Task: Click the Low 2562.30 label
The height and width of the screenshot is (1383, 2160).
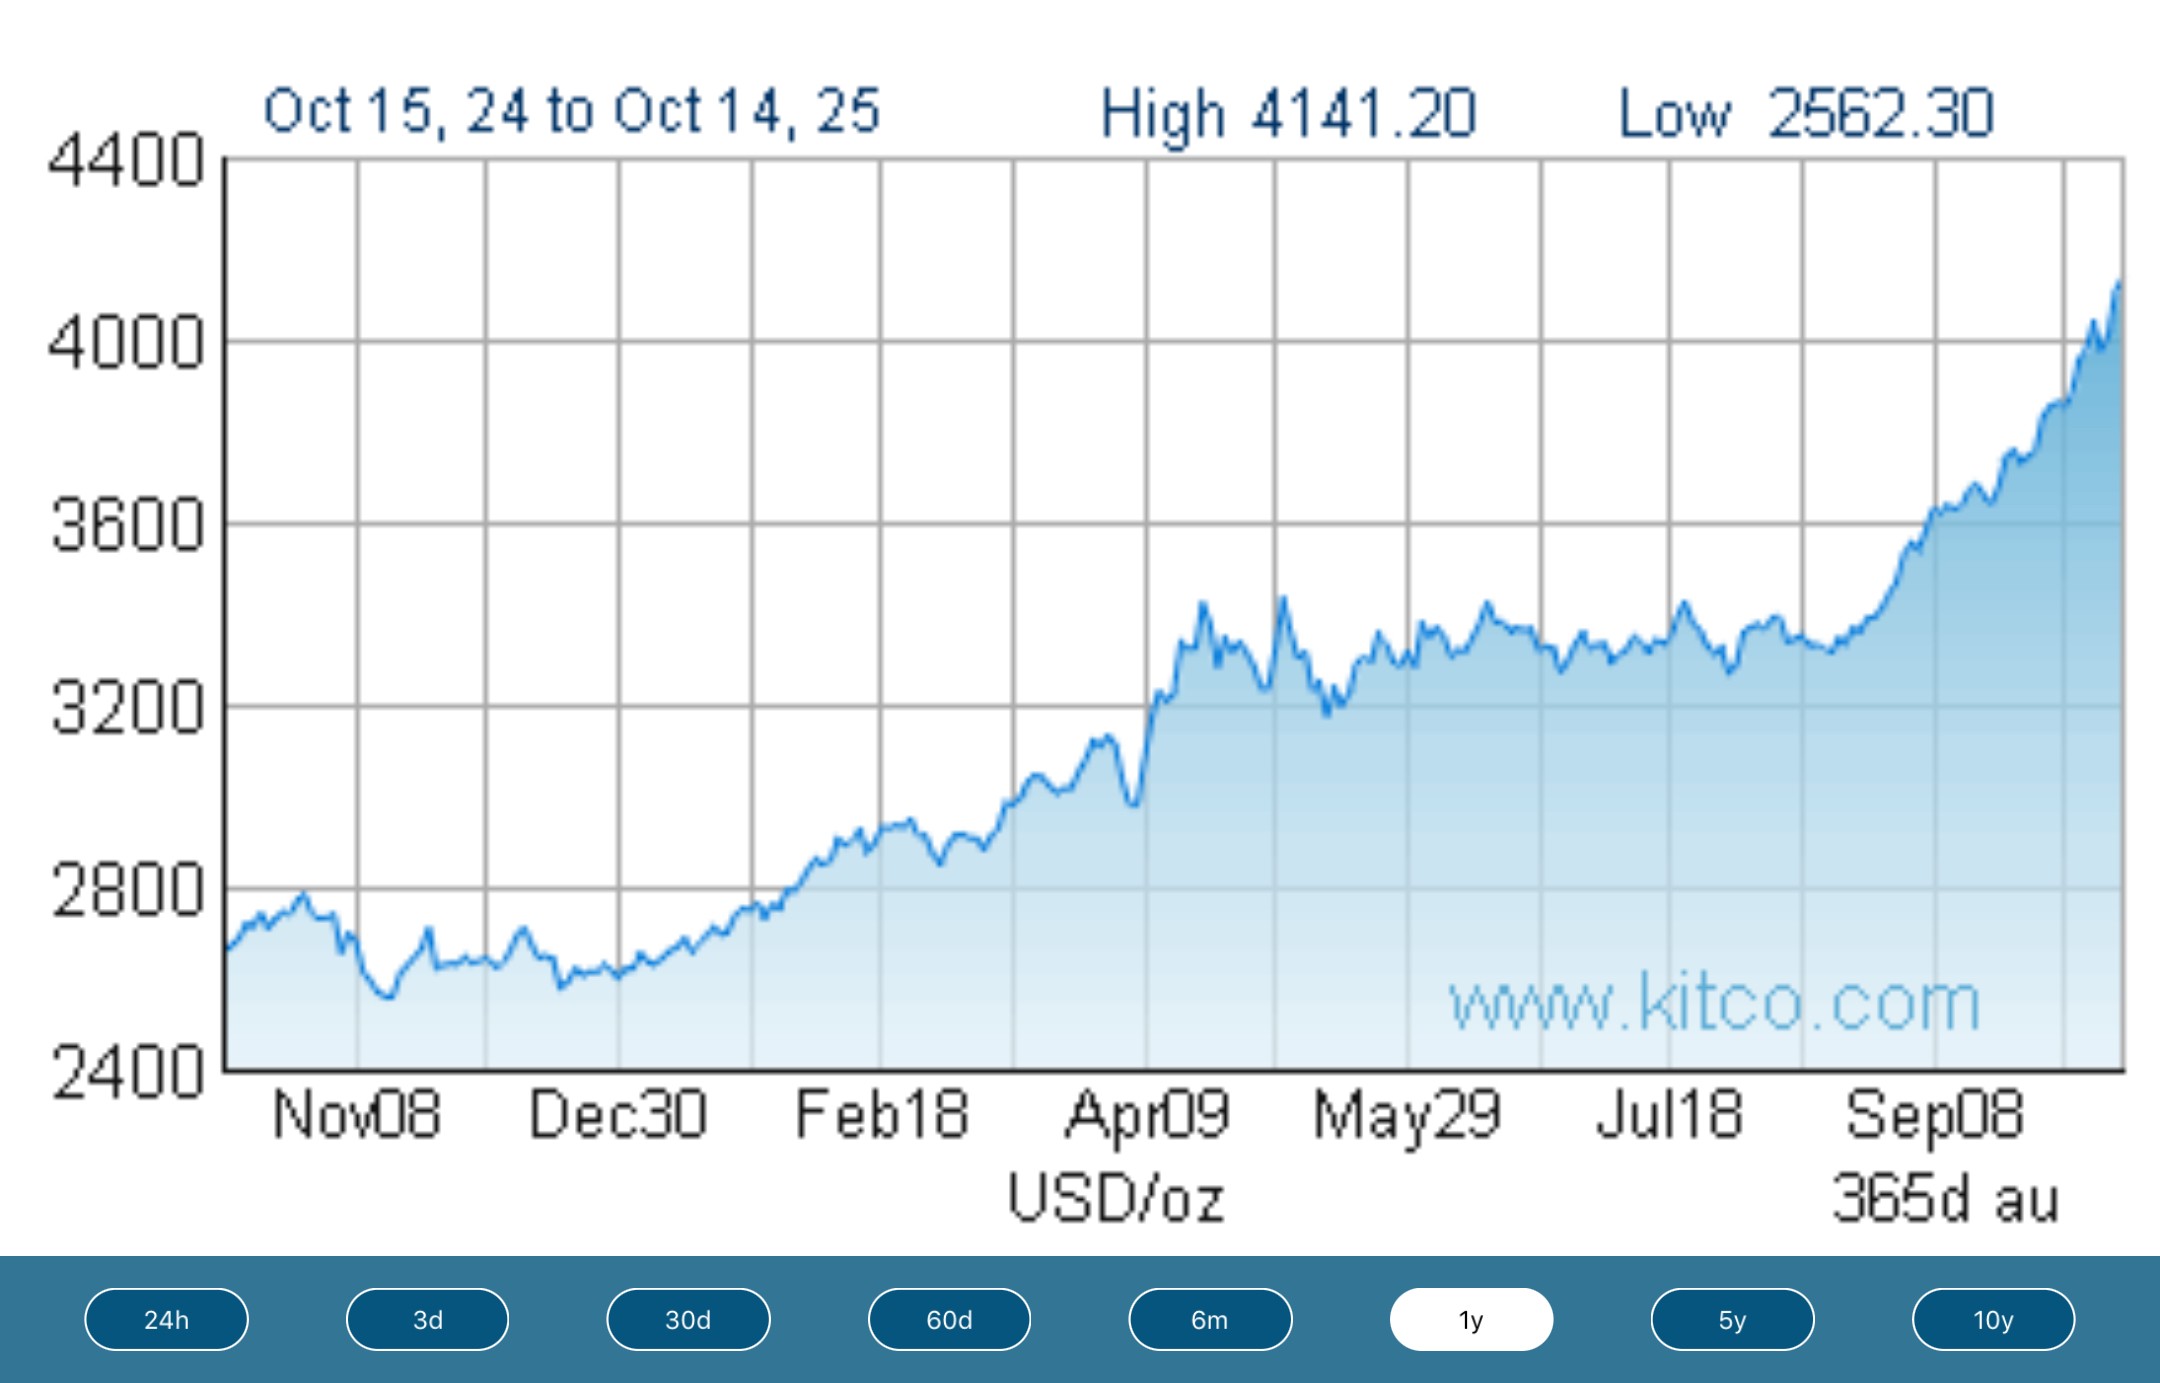Action: click(1805, 113)
